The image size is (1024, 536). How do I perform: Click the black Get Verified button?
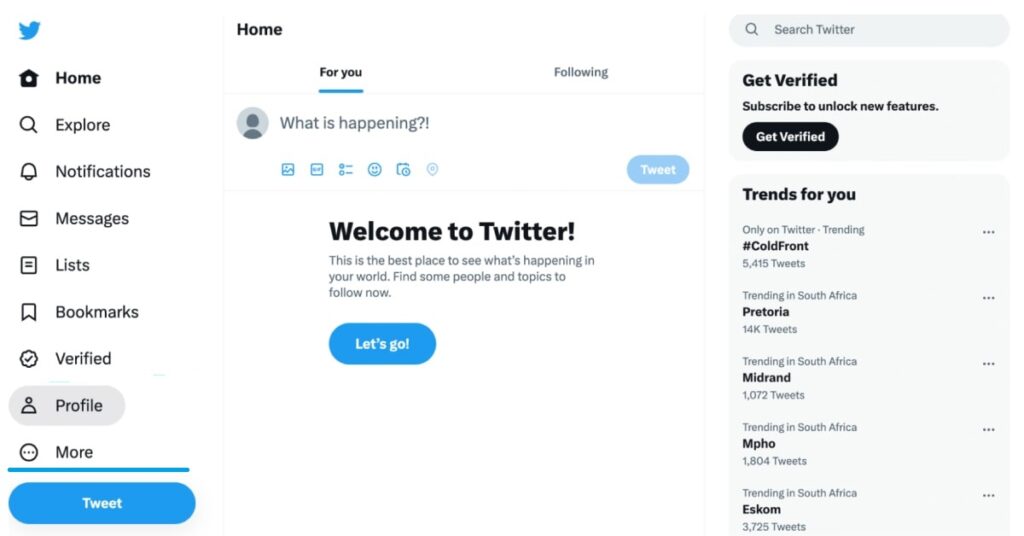790,137
